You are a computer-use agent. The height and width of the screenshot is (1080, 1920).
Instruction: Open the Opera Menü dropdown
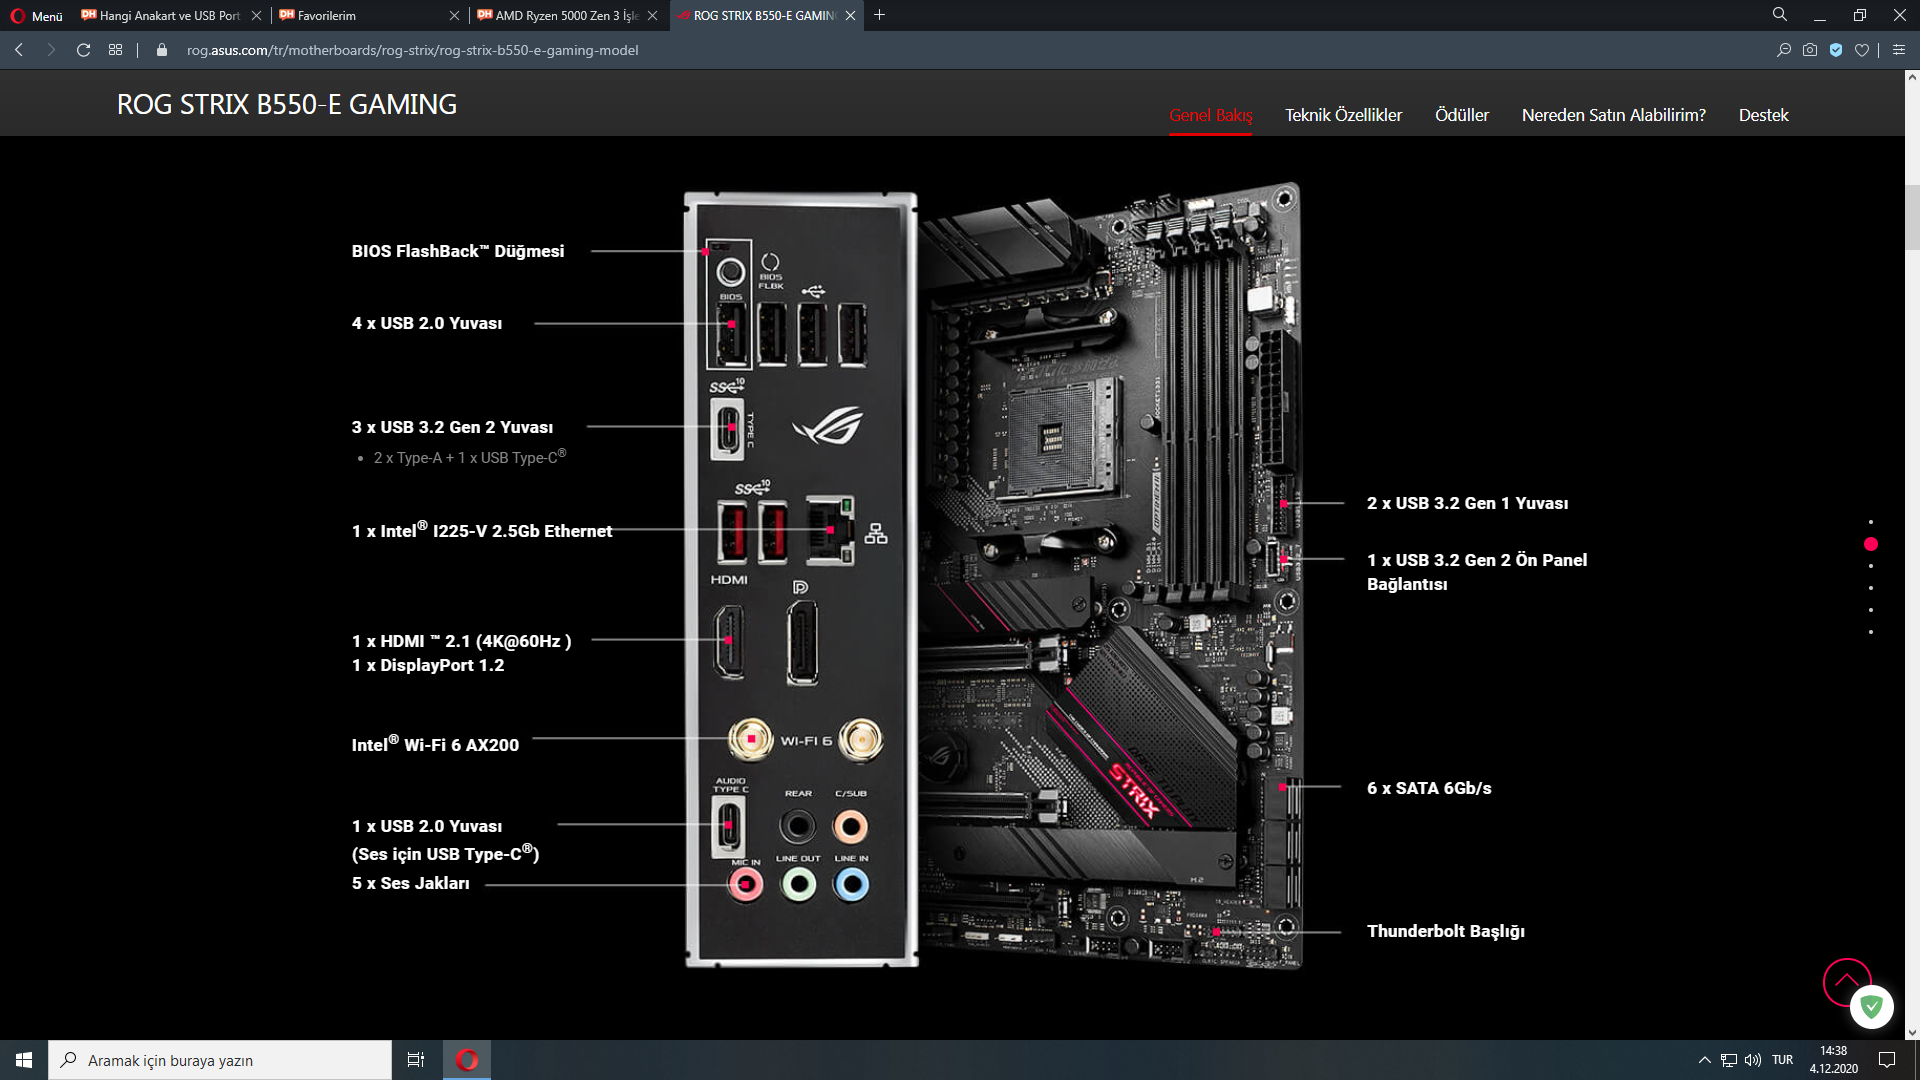[37, 15]
